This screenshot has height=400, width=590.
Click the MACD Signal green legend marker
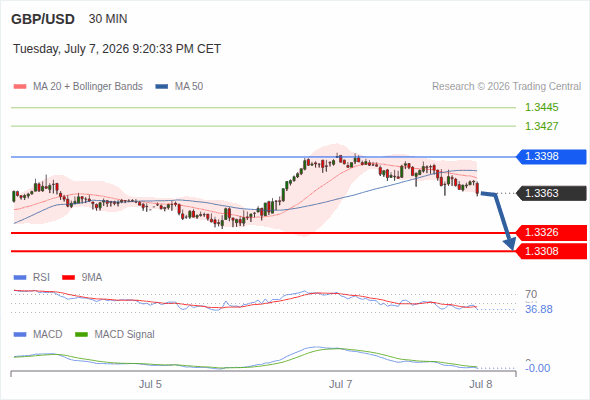click(x=81, y=335)
